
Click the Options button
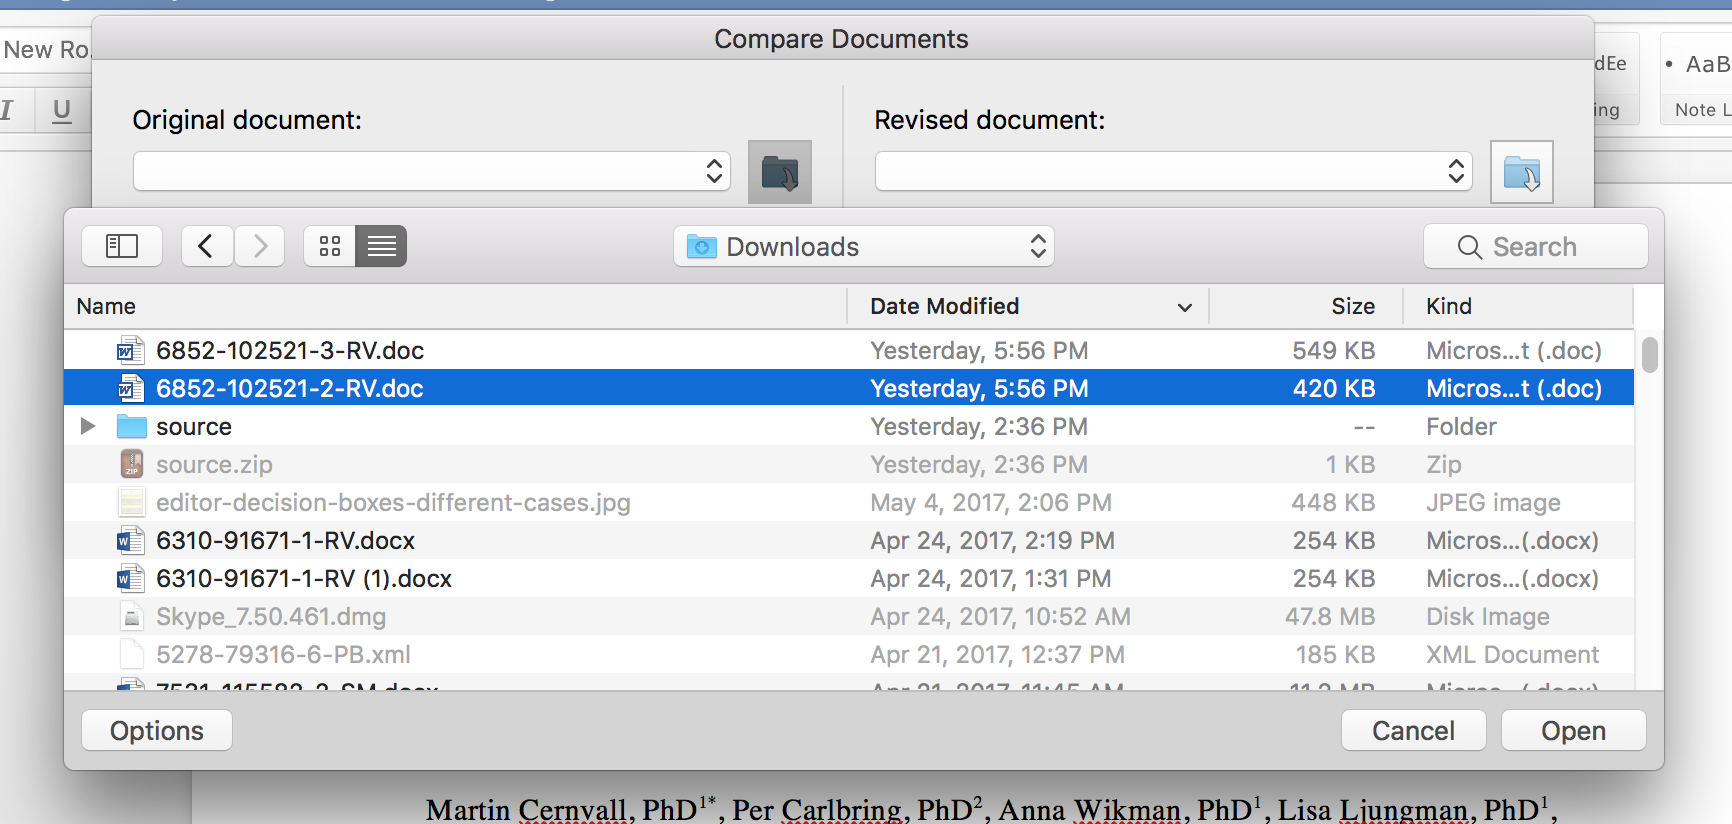click(157, 730)
